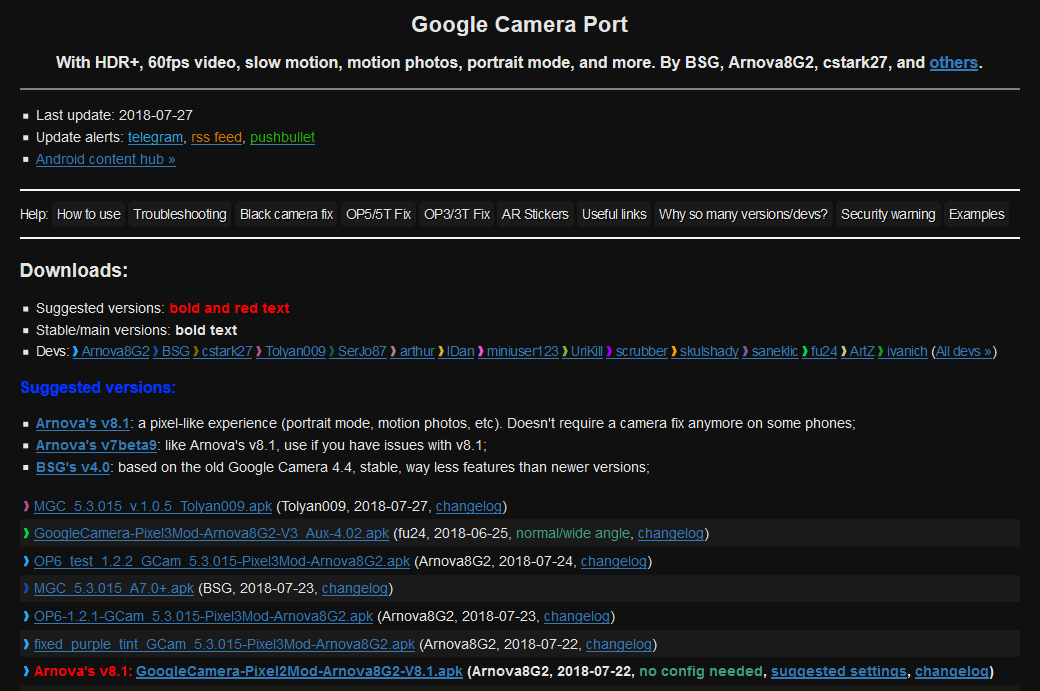The width and height of the screenshot is (1040, 691).
Task: Open Why so many versions/devs section
Action: [744, 214]
